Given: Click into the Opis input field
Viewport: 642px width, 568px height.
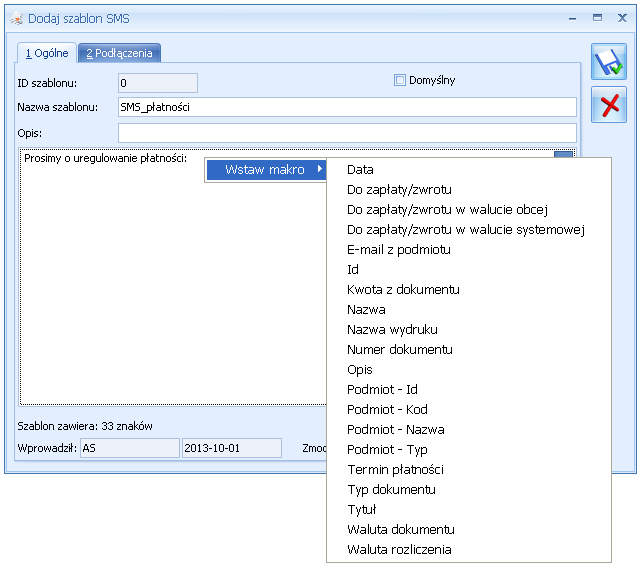Looking at the screenshot, I should [x=347, y=133].
